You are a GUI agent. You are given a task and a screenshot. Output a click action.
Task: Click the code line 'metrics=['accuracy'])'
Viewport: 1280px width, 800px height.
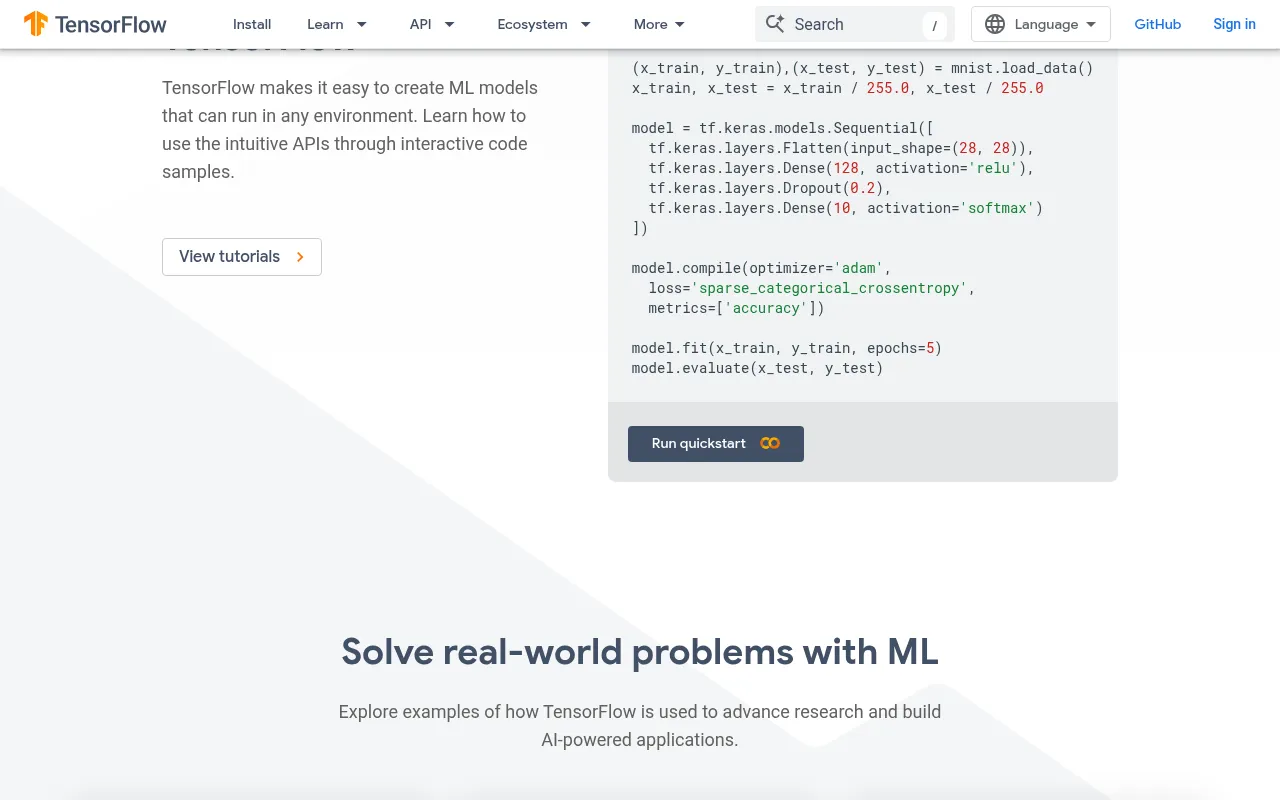(736, 308)
